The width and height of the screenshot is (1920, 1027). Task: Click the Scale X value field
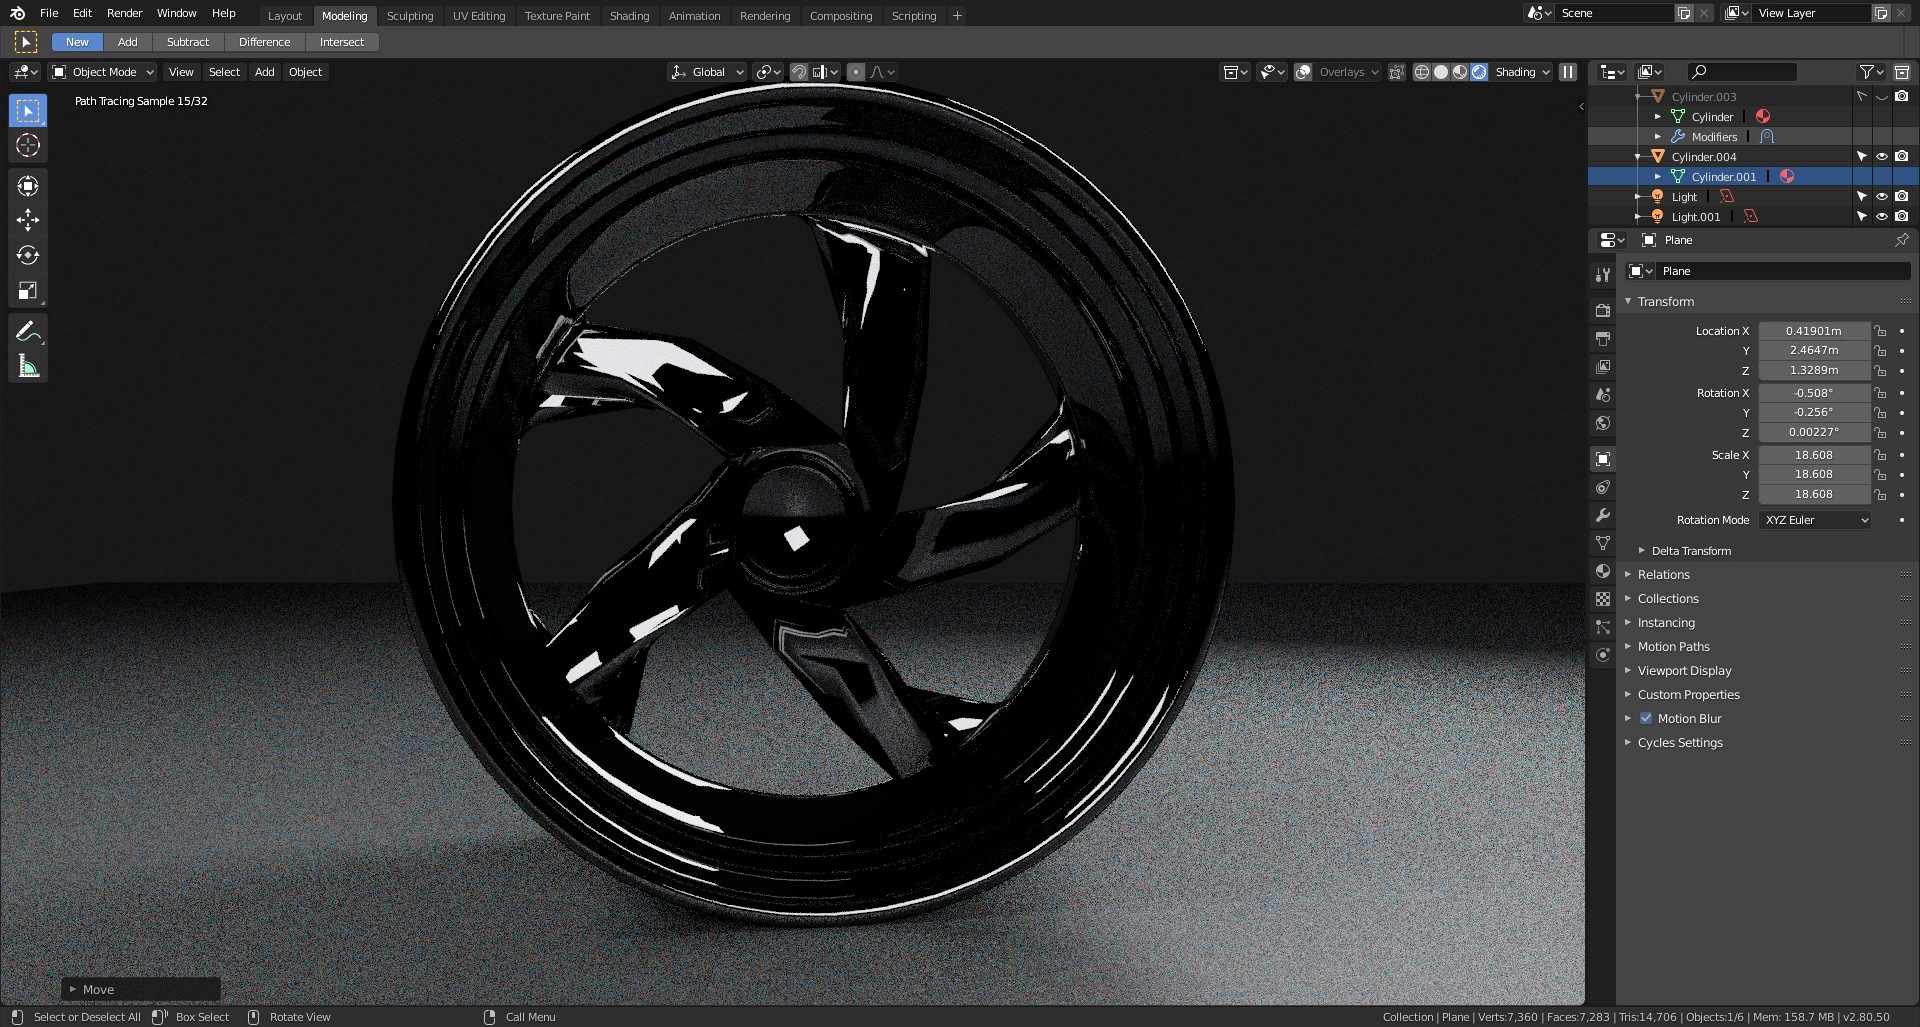[x=1814, y=455]
